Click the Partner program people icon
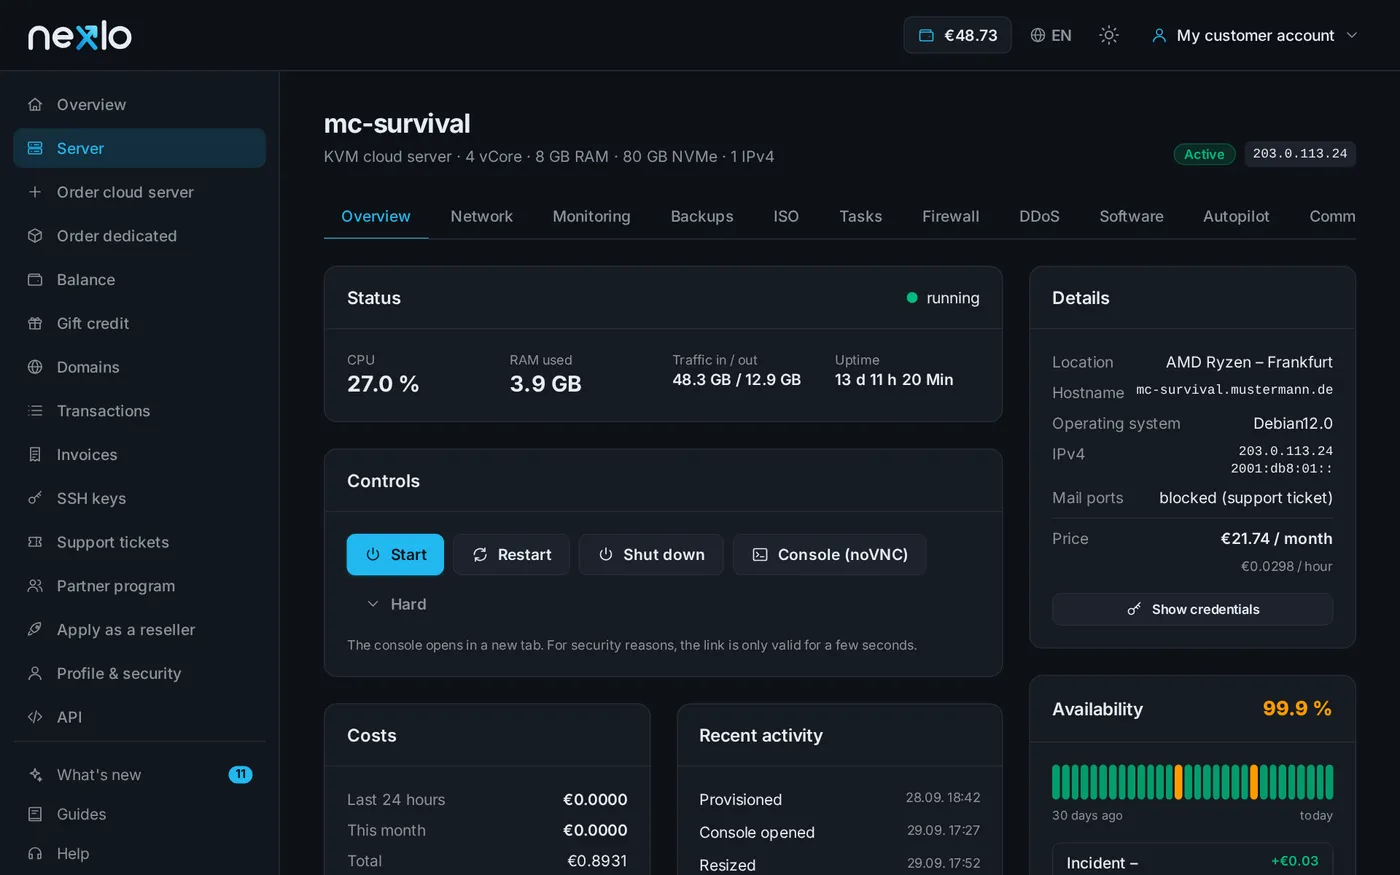The height and width of the screenshot is (875, 1400). click(35, 586)
